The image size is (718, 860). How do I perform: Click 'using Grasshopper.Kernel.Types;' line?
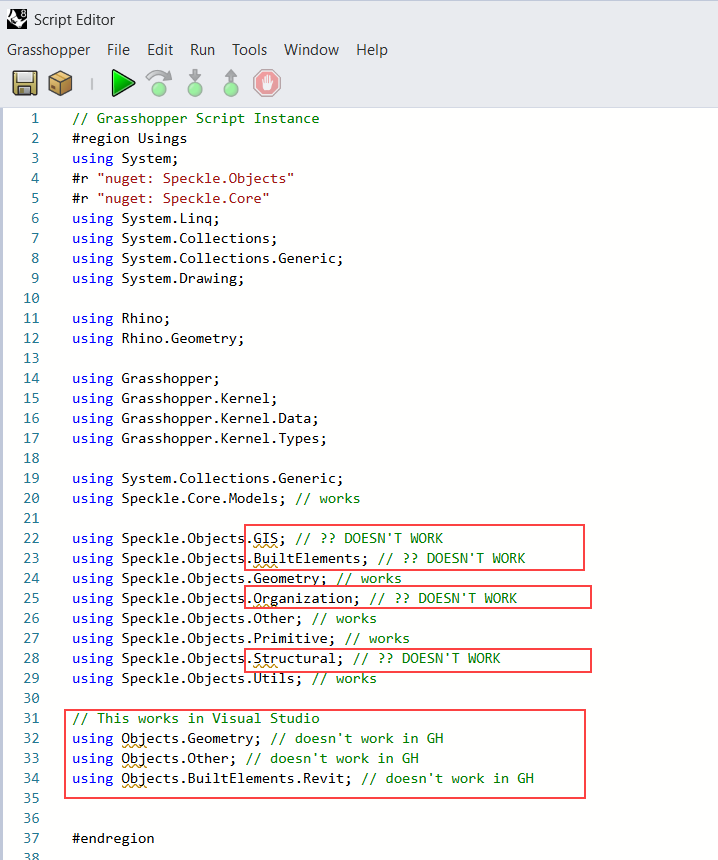click(x=199, y=439)
